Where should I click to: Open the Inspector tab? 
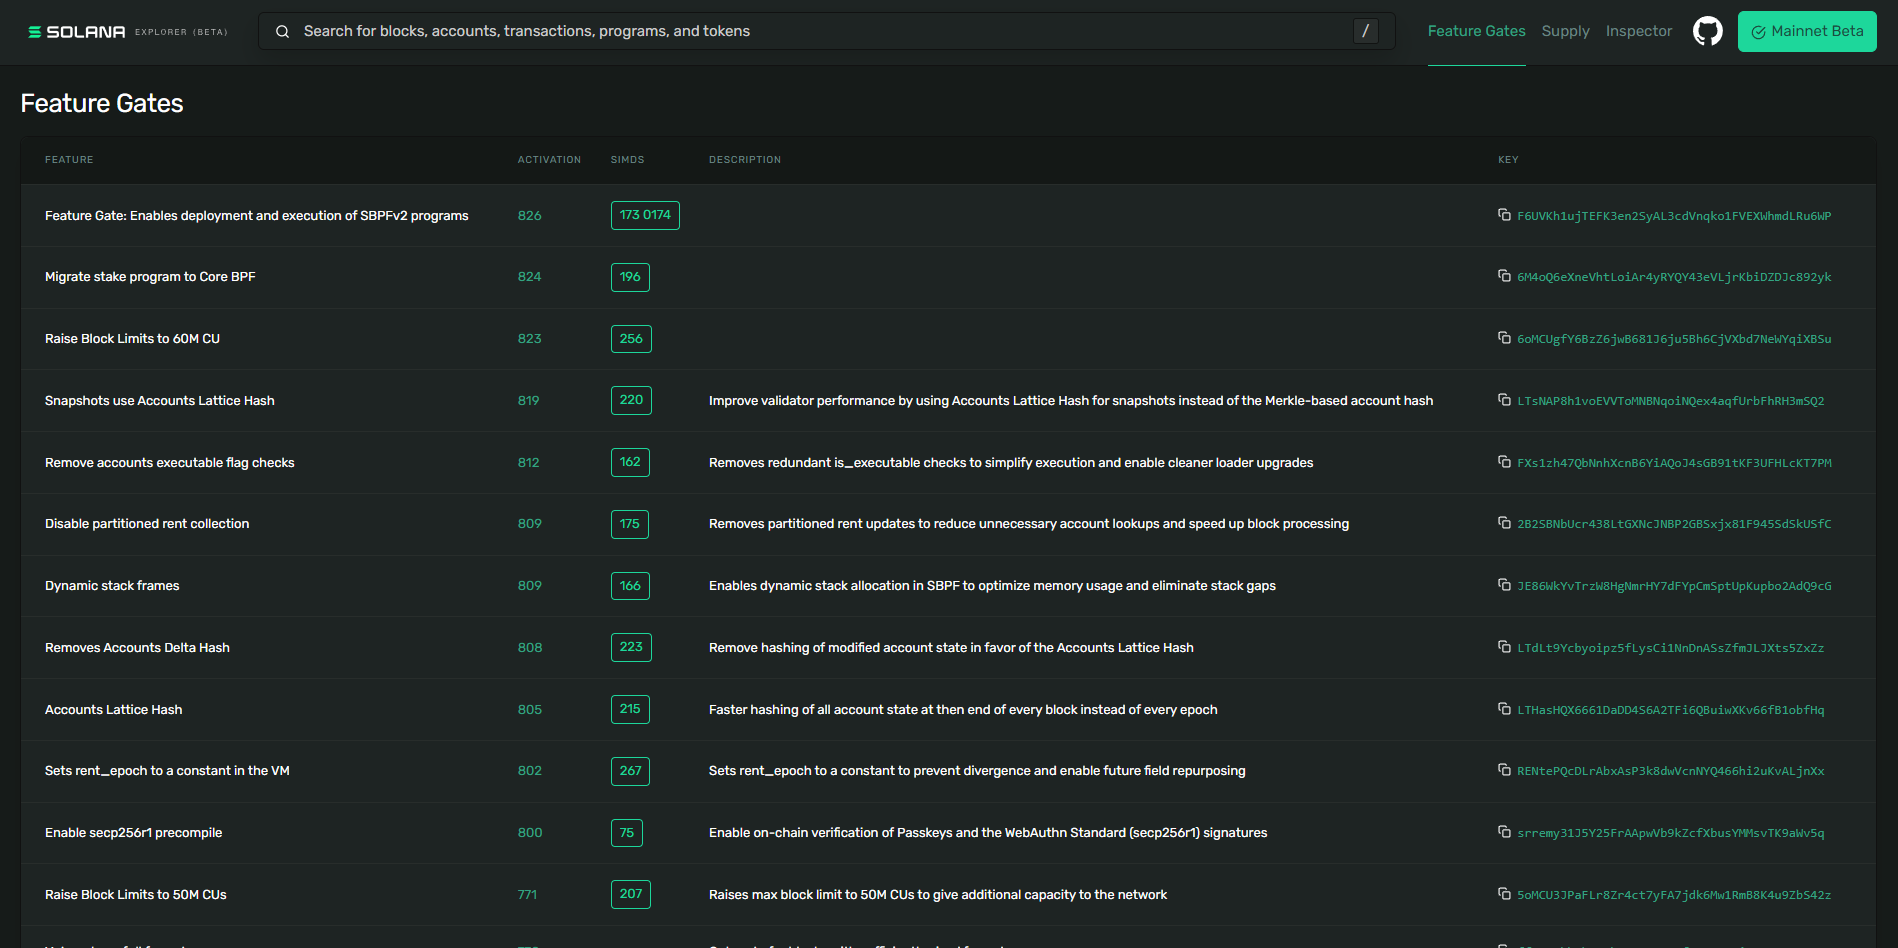pos(1638,31)
